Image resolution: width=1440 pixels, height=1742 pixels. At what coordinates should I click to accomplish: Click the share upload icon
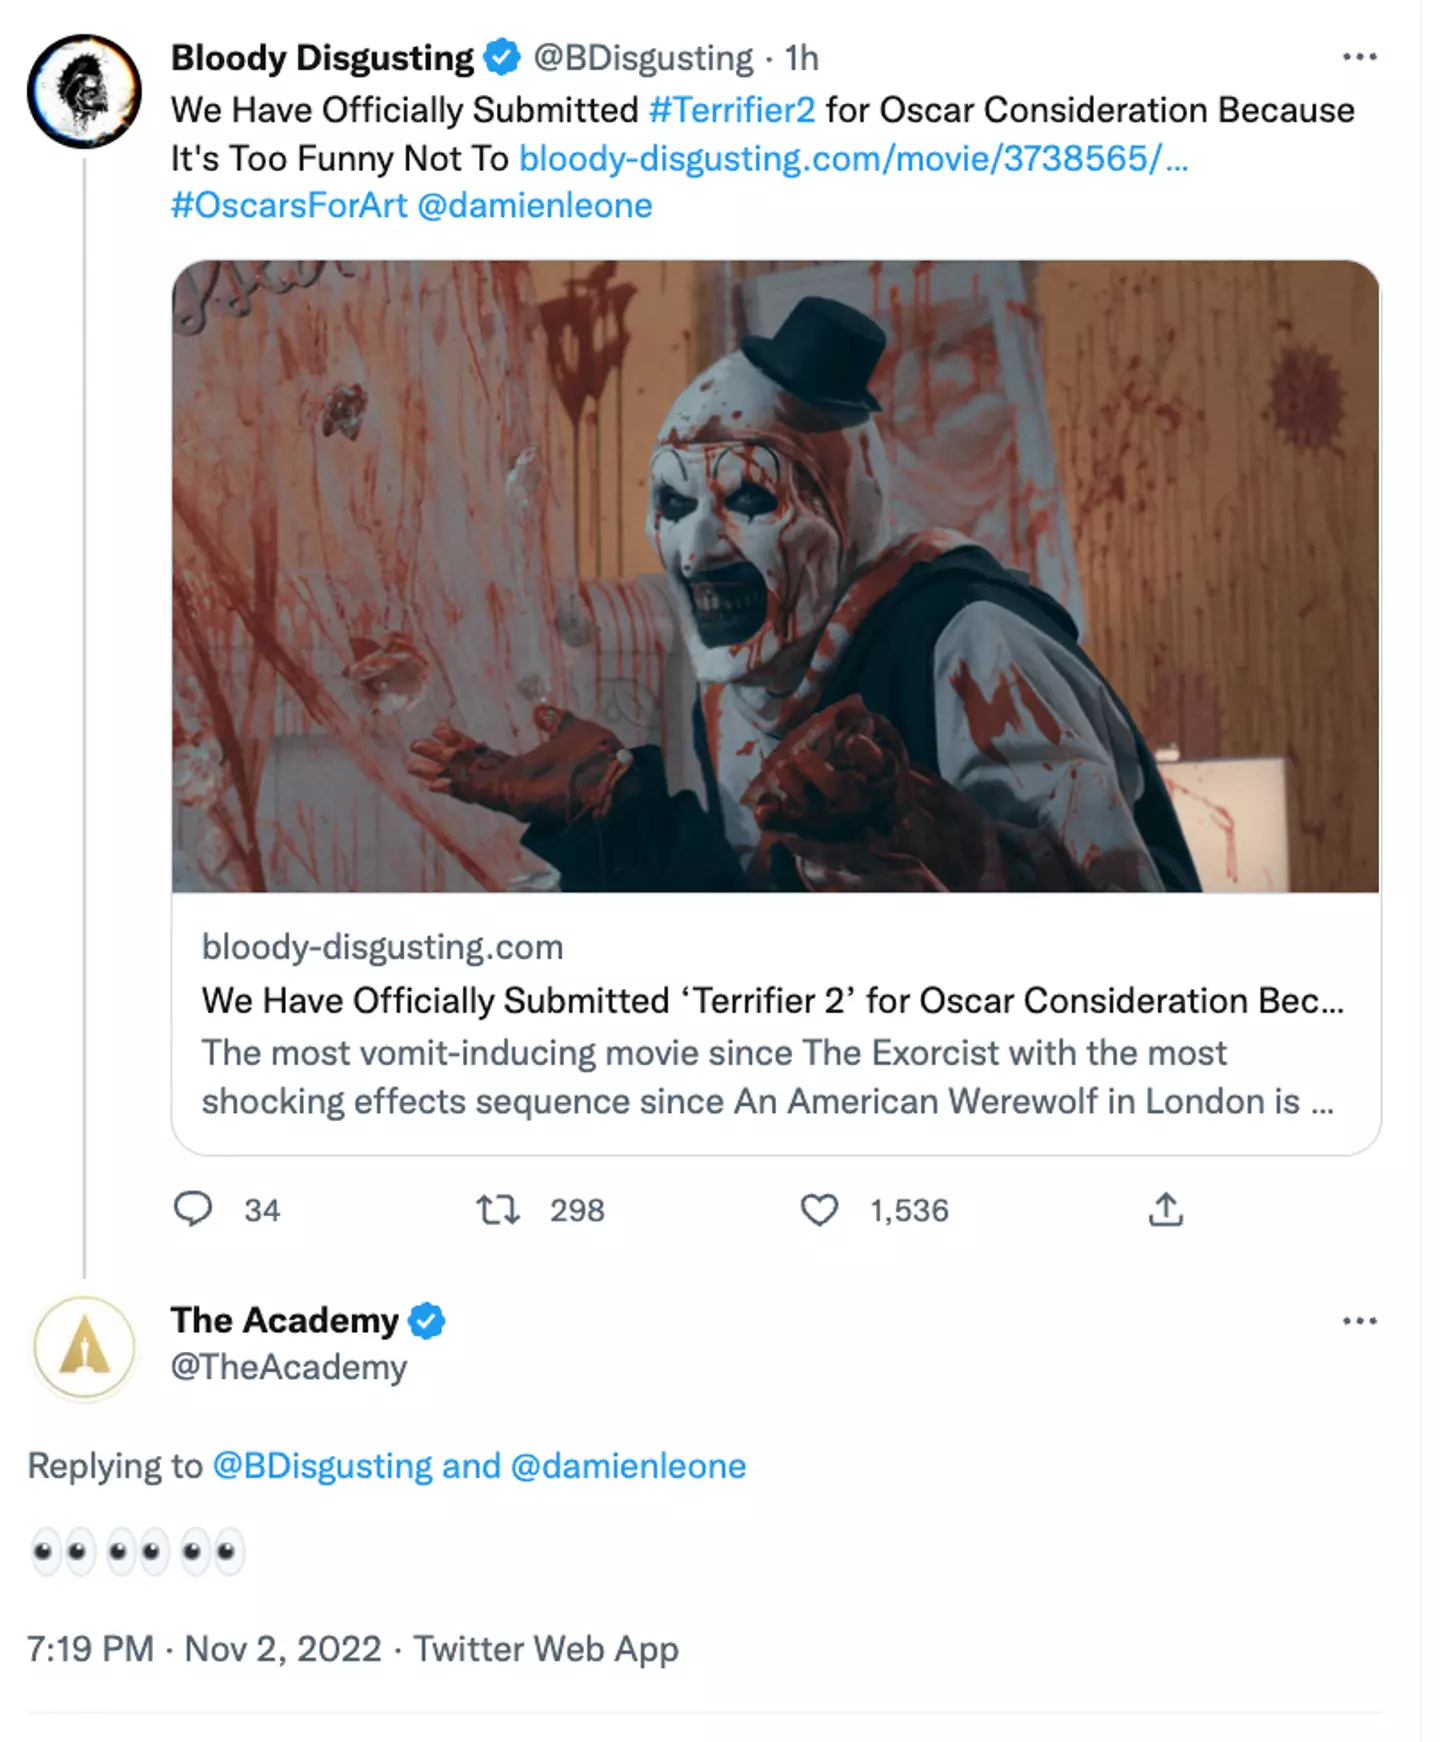[1165, 1209]
